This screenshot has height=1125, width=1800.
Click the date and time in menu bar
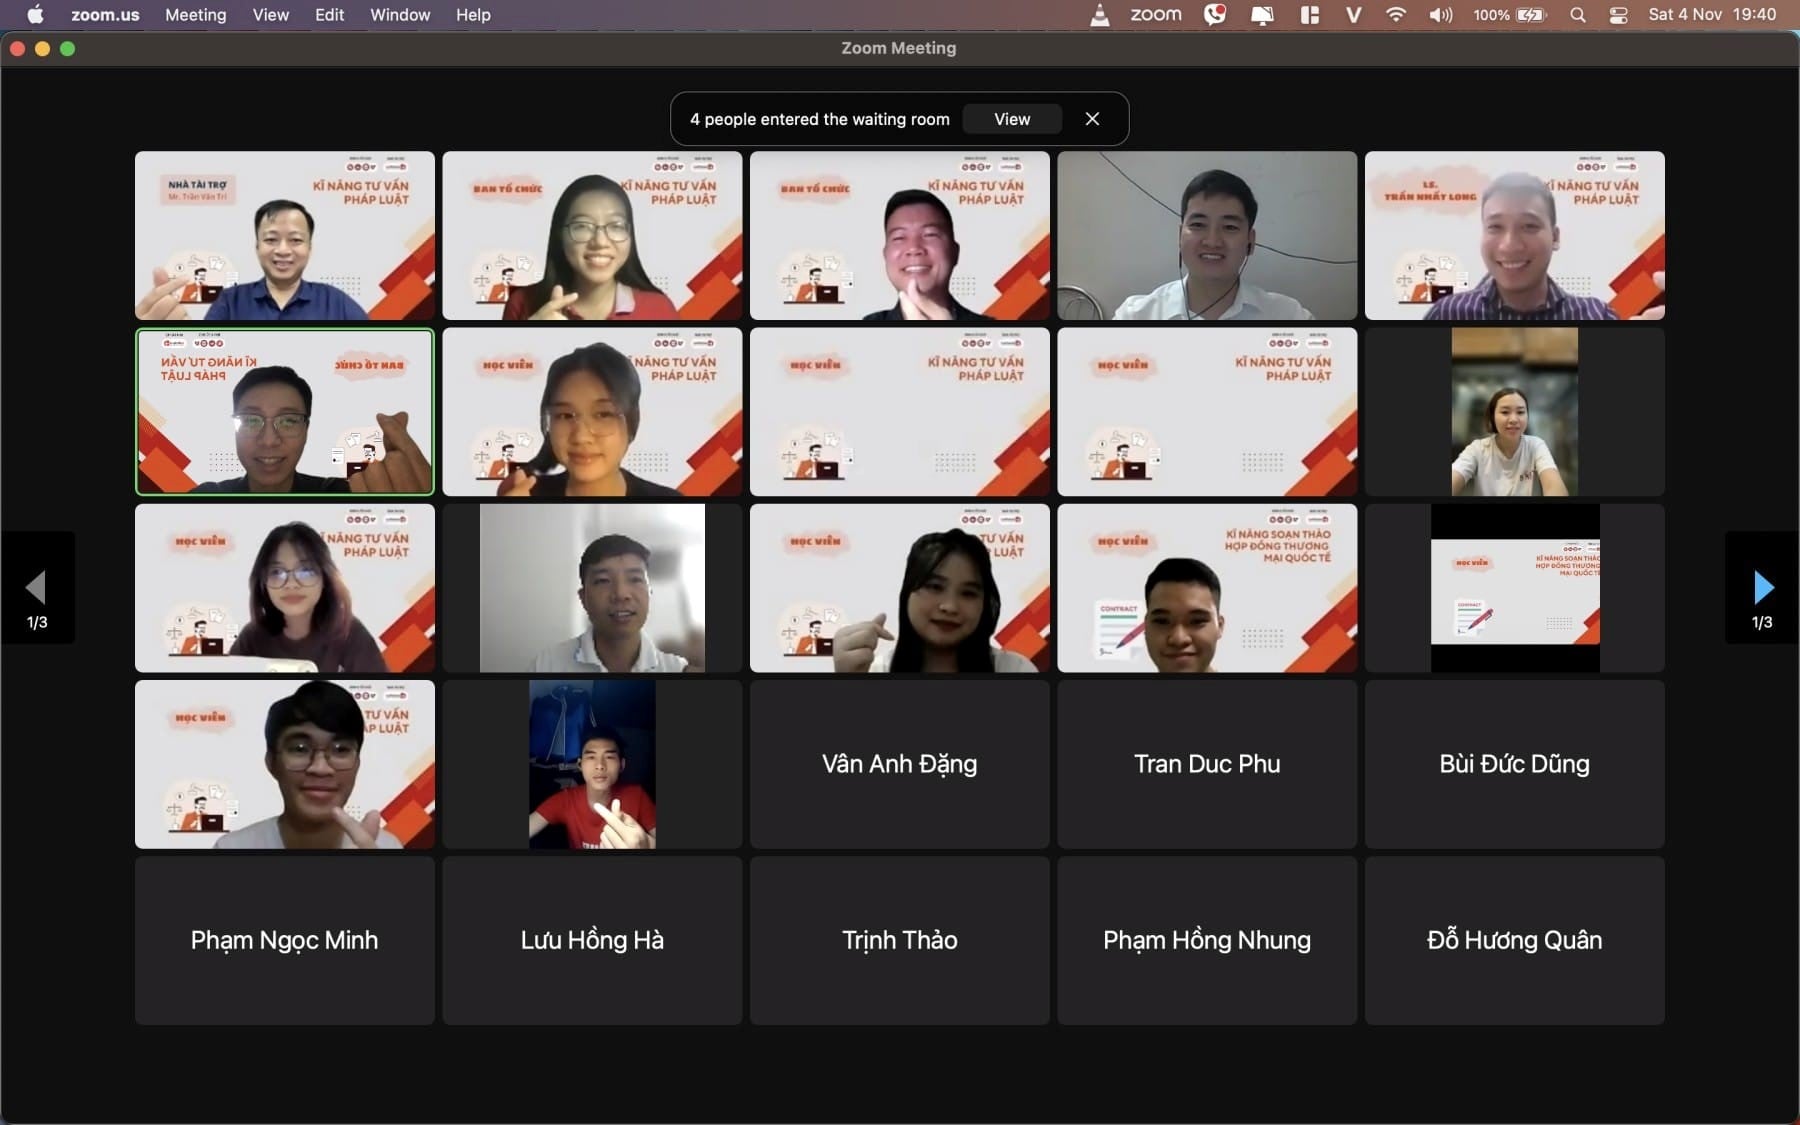coord(1711,15)
